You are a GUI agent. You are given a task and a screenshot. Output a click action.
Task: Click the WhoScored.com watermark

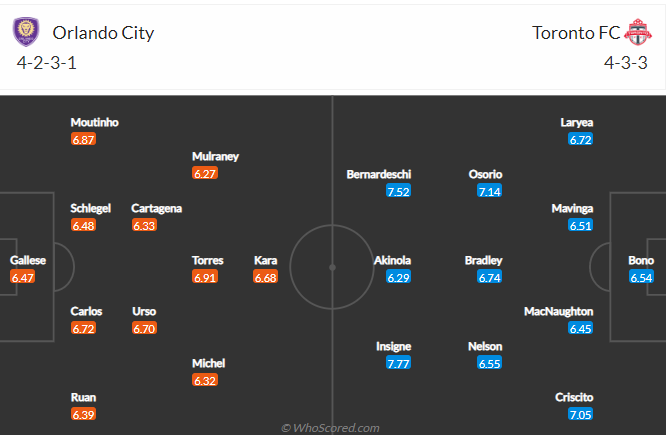coord(330,428)
